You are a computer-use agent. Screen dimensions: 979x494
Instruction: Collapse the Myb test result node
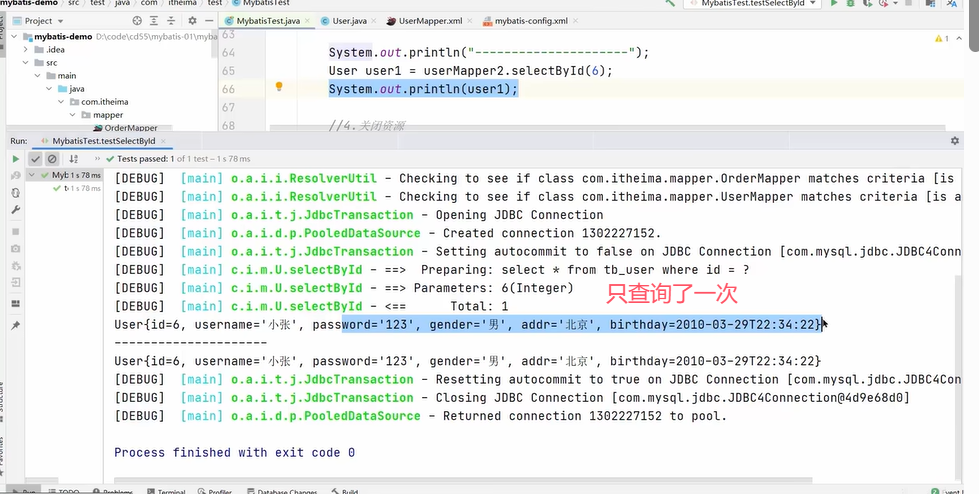tap(32, 175)
